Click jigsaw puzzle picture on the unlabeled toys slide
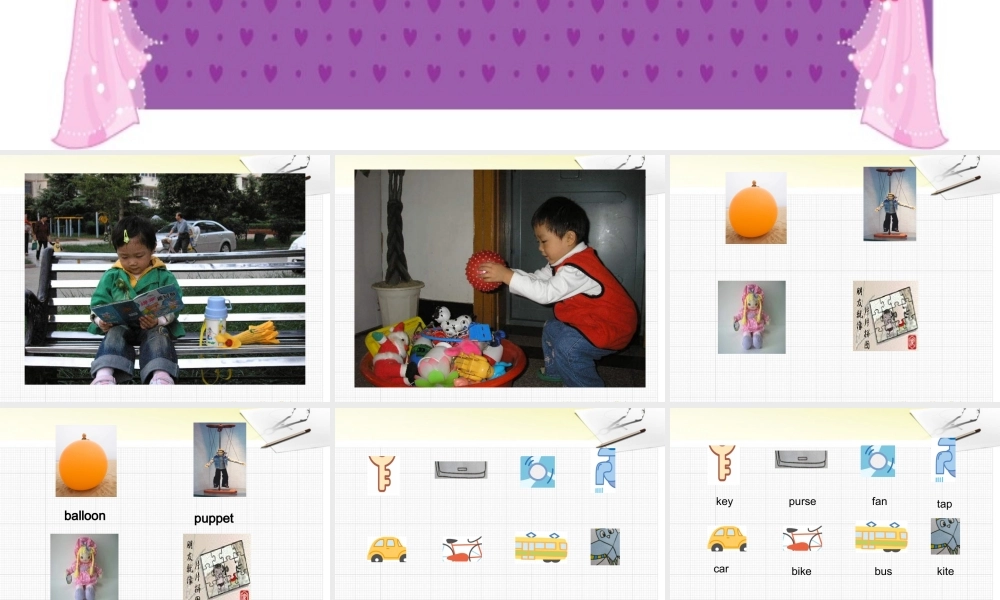 click(x=885, y=316)
